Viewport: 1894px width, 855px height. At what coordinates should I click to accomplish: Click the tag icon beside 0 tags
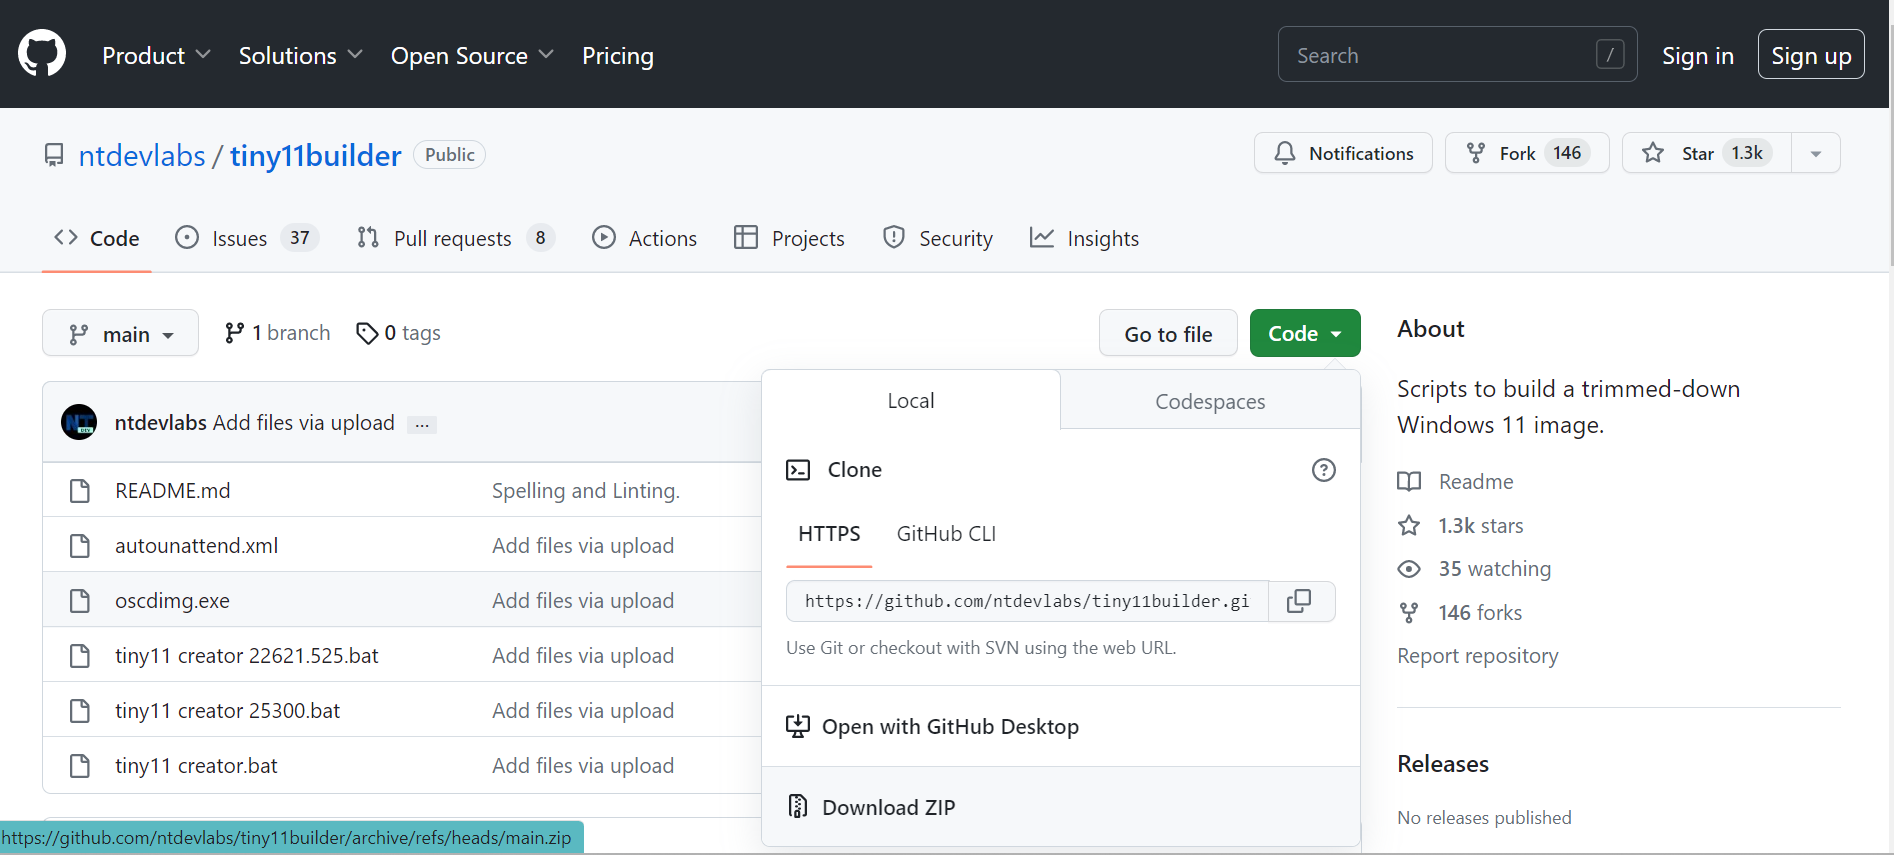pos(367,333)
